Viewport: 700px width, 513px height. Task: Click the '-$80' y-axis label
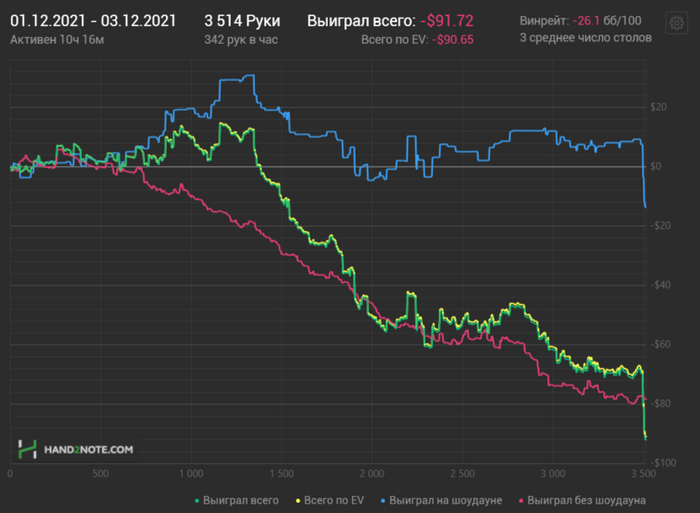tap(660, 404)
